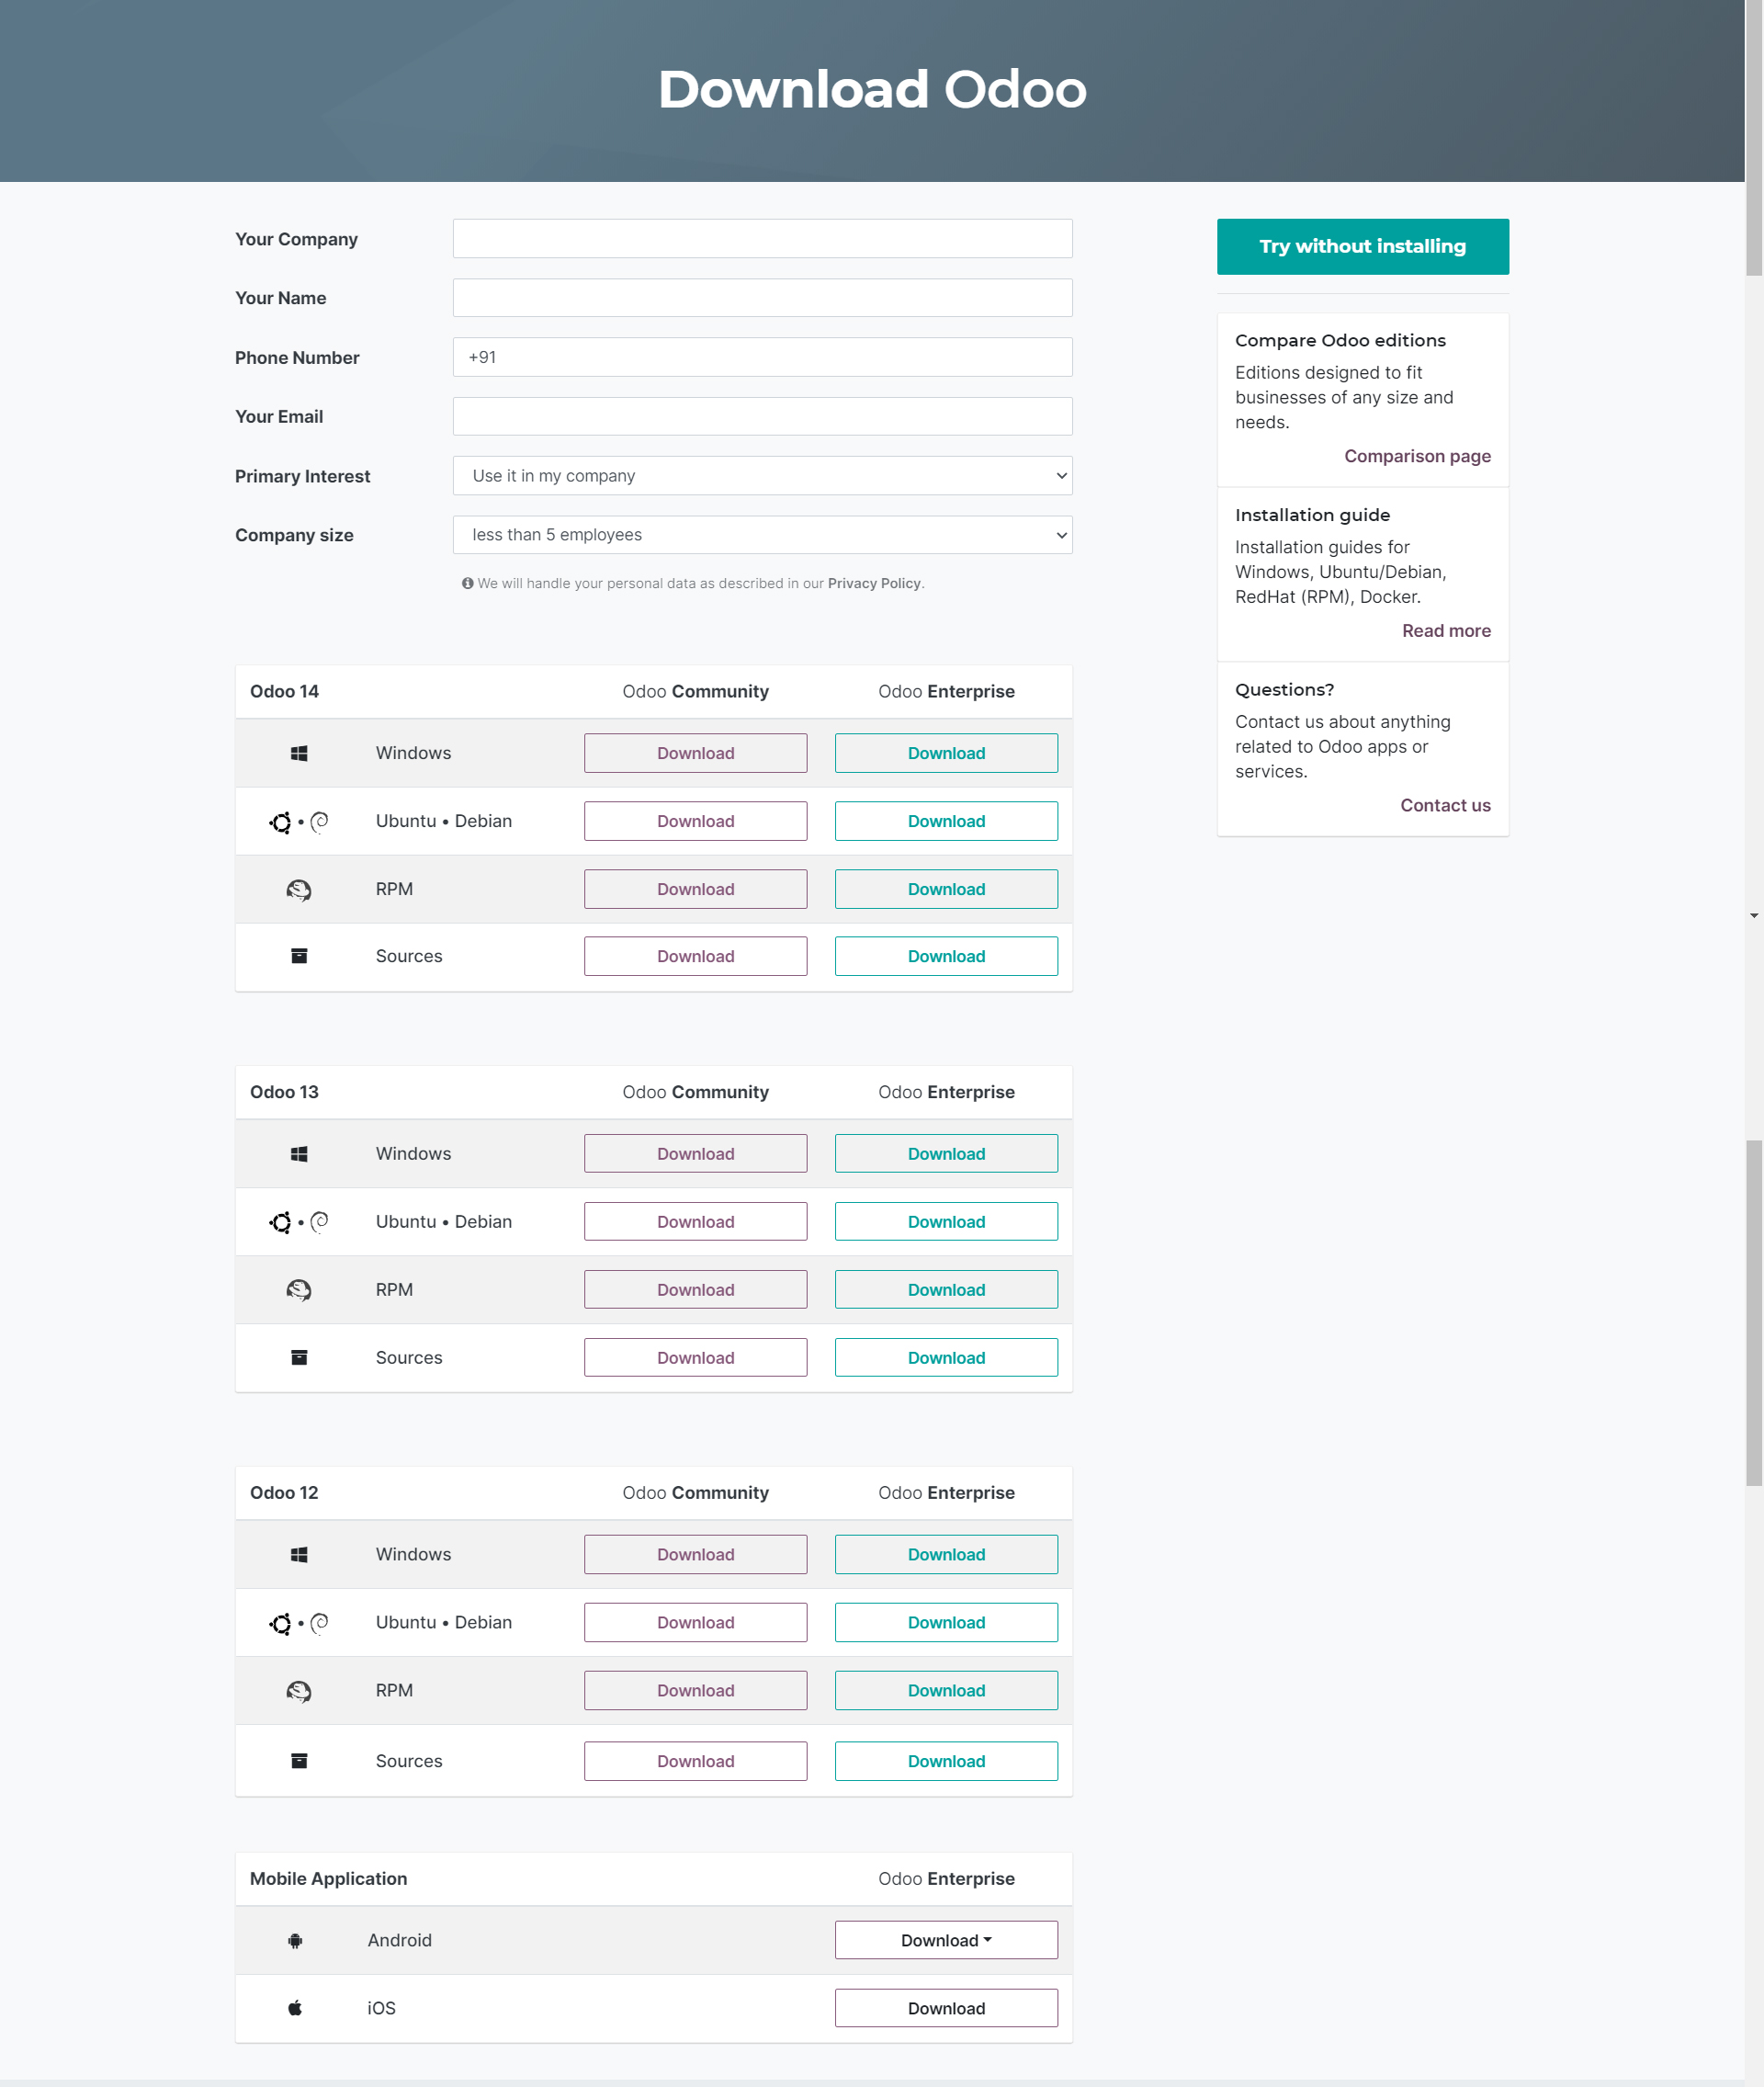
Task: Download Odoo 13 Enterprise Sources
Action: (x=946, y=1358)
